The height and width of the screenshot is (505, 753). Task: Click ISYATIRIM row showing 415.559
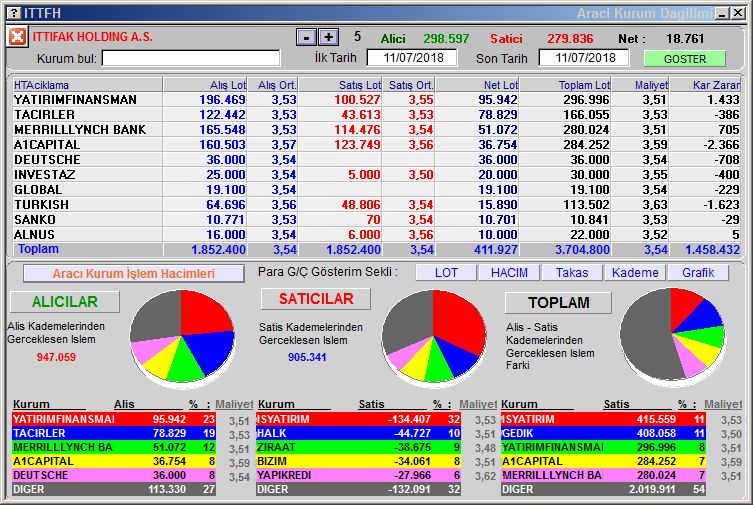coord(604,419)
